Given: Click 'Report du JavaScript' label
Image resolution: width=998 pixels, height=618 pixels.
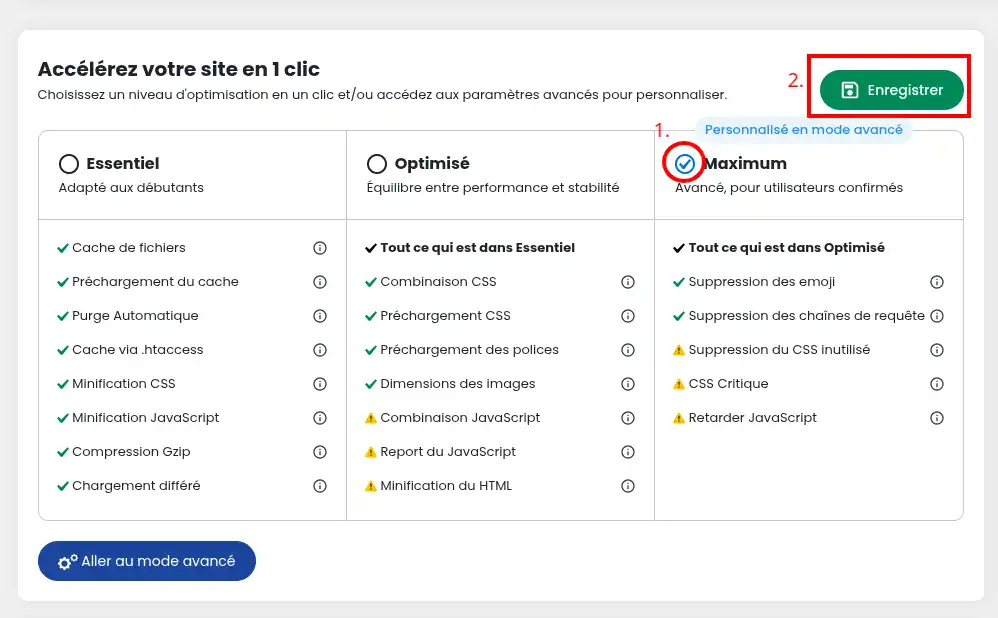Looking at the screenshot, I should coord(448,452).
